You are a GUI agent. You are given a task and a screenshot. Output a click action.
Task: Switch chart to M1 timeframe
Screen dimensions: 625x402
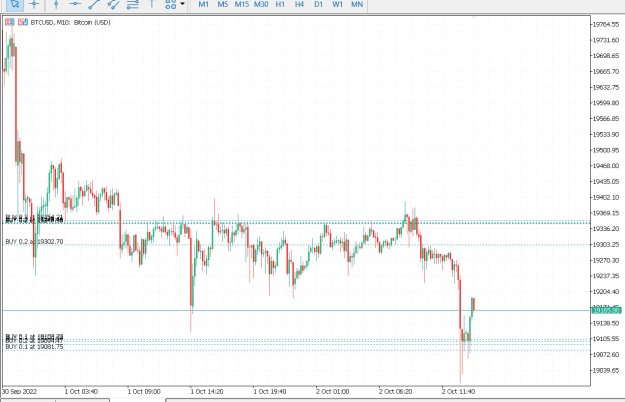(204, 4)
